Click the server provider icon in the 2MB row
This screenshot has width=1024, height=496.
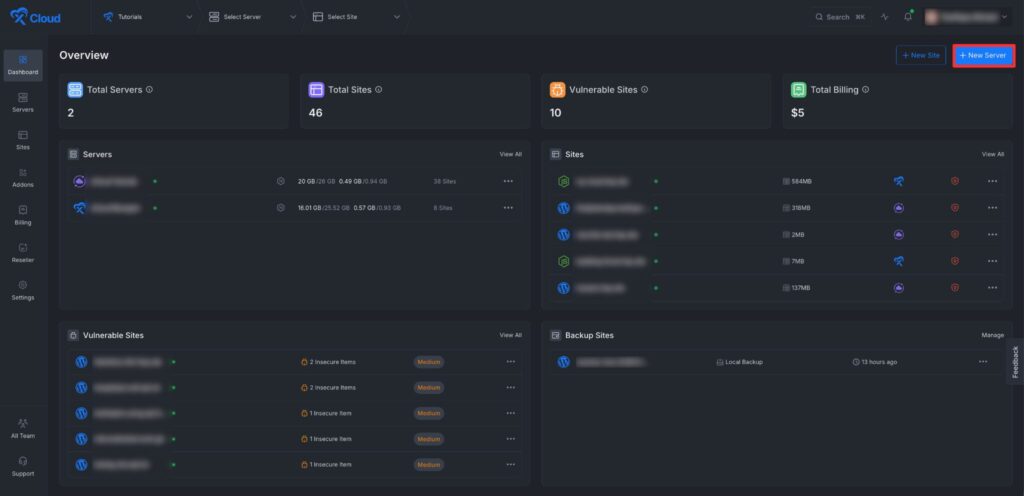point(899,234)
